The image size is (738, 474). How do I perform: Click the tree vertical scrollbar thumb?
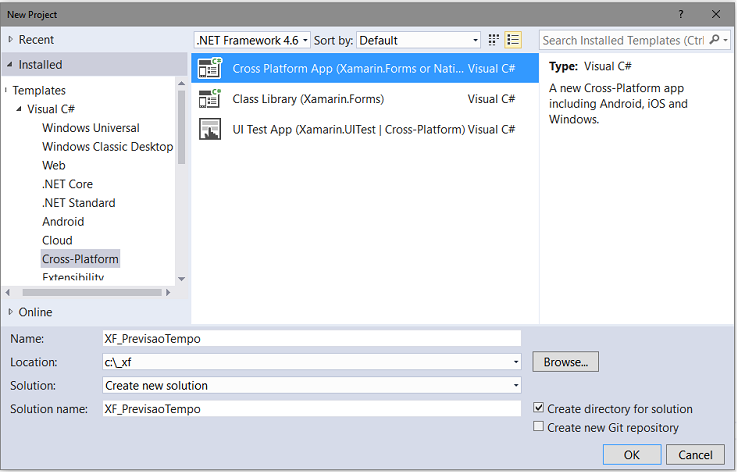click(182, 127)
